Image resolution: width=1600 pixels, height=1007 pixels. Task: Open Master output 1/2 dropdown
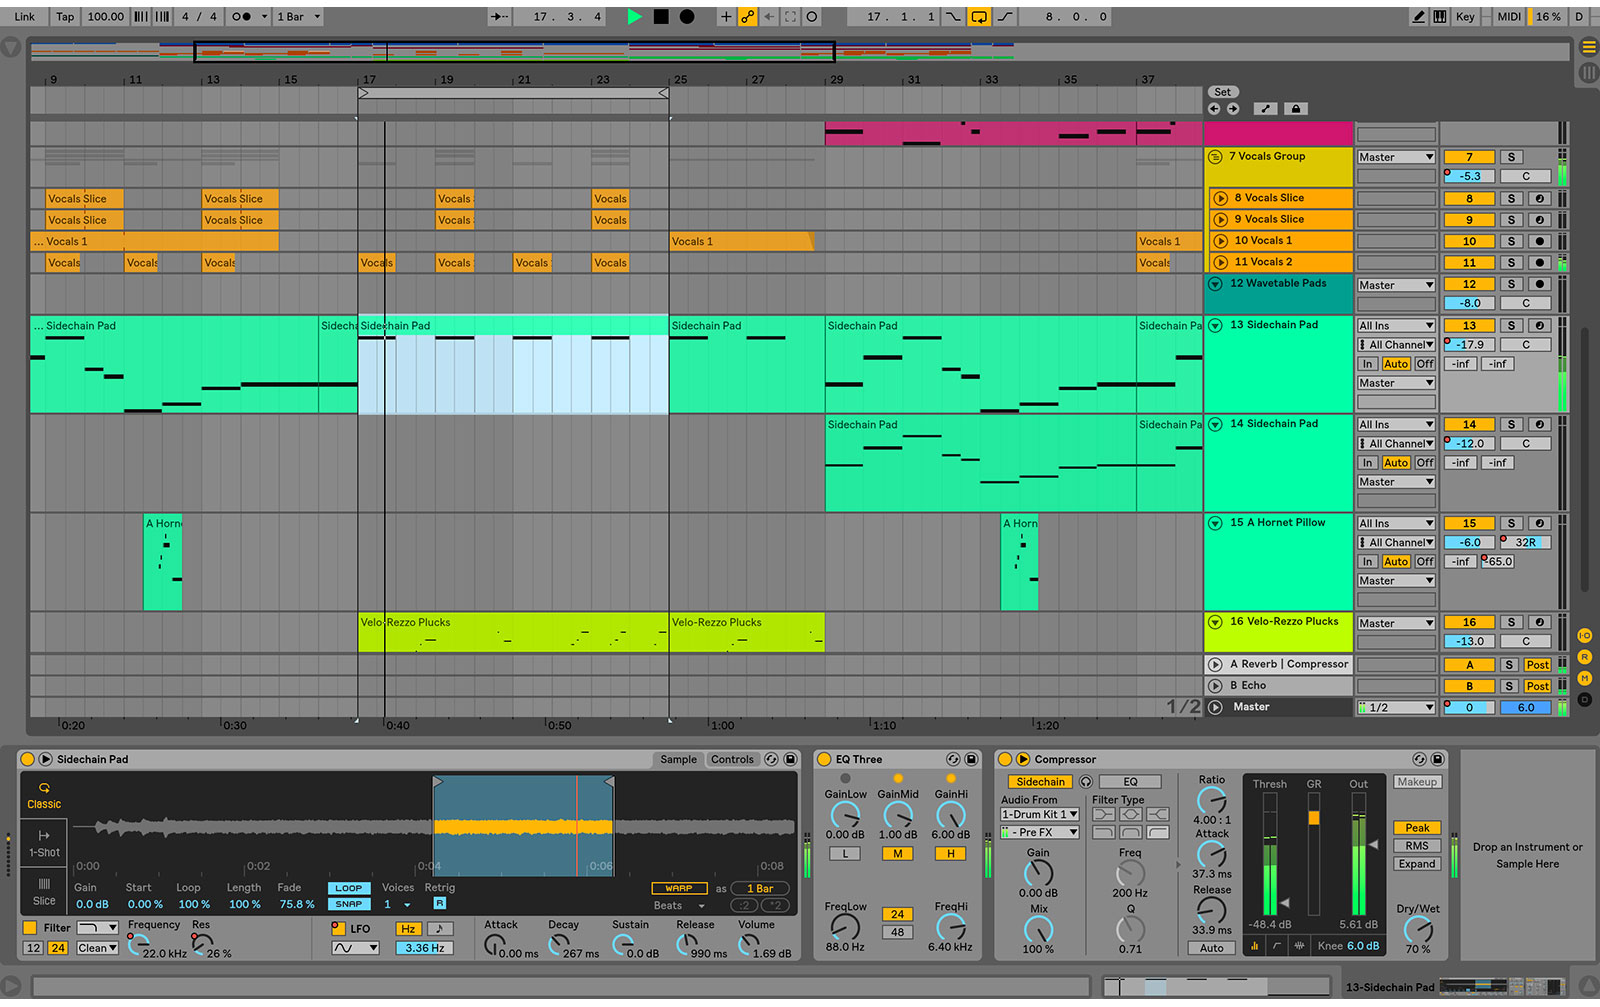tap(1396, 707)
